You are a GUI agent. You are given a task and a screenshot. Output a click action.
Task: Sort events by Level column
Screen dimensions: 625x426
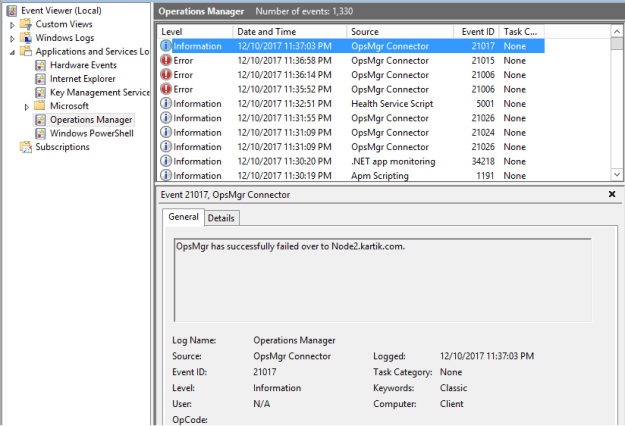click(x=195, y=31)
